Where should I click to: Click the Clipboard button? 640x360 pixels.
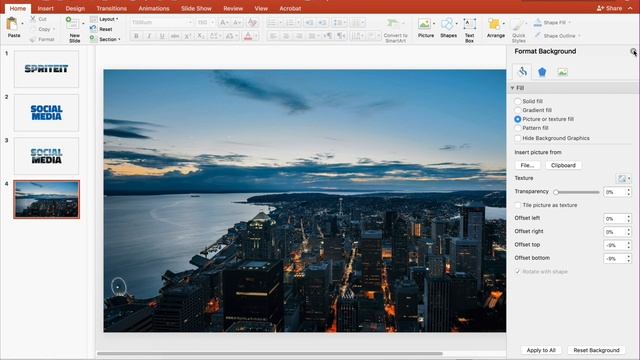pos(563,165)
